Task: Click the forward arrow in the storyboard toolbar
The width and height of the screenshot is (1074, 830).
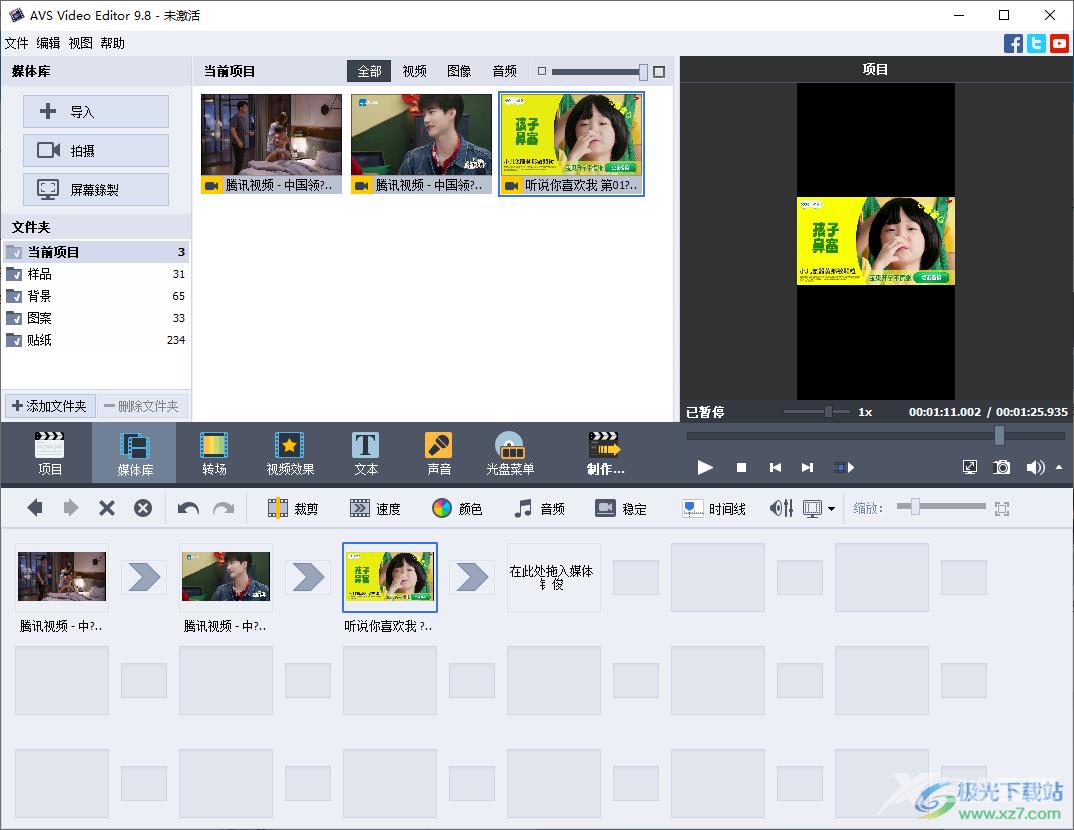Action: click(x=71, y=508)
